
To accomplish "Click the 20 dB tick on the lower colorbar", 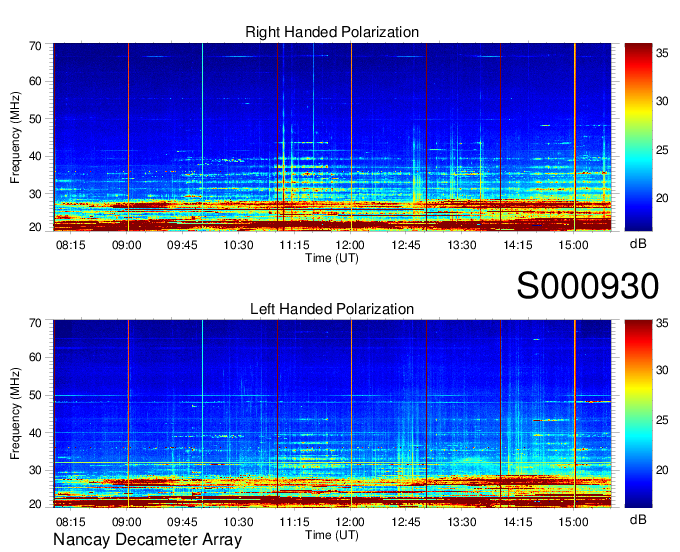I will click(x=662, y=470).
